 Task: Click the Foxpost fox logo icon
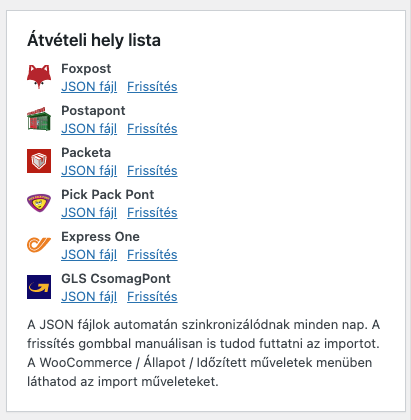(x=39, y=77)
